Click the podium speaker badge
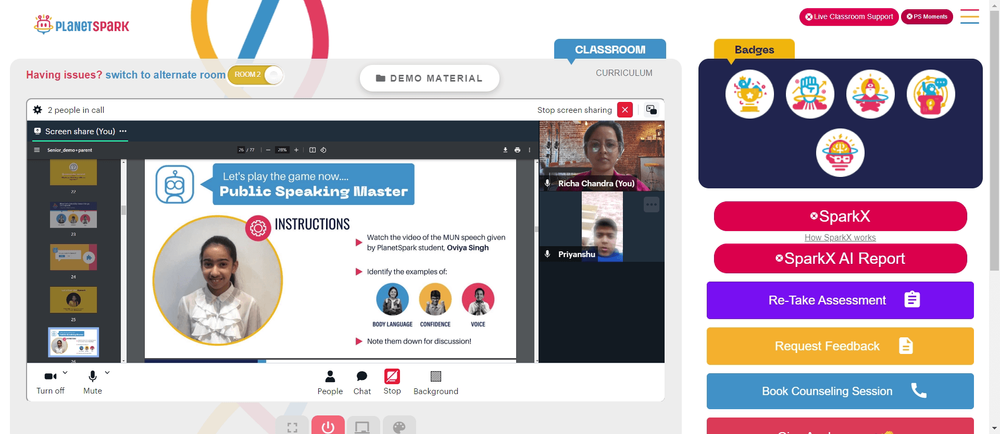Screen dimensions: 1000x434 point(931,94)
